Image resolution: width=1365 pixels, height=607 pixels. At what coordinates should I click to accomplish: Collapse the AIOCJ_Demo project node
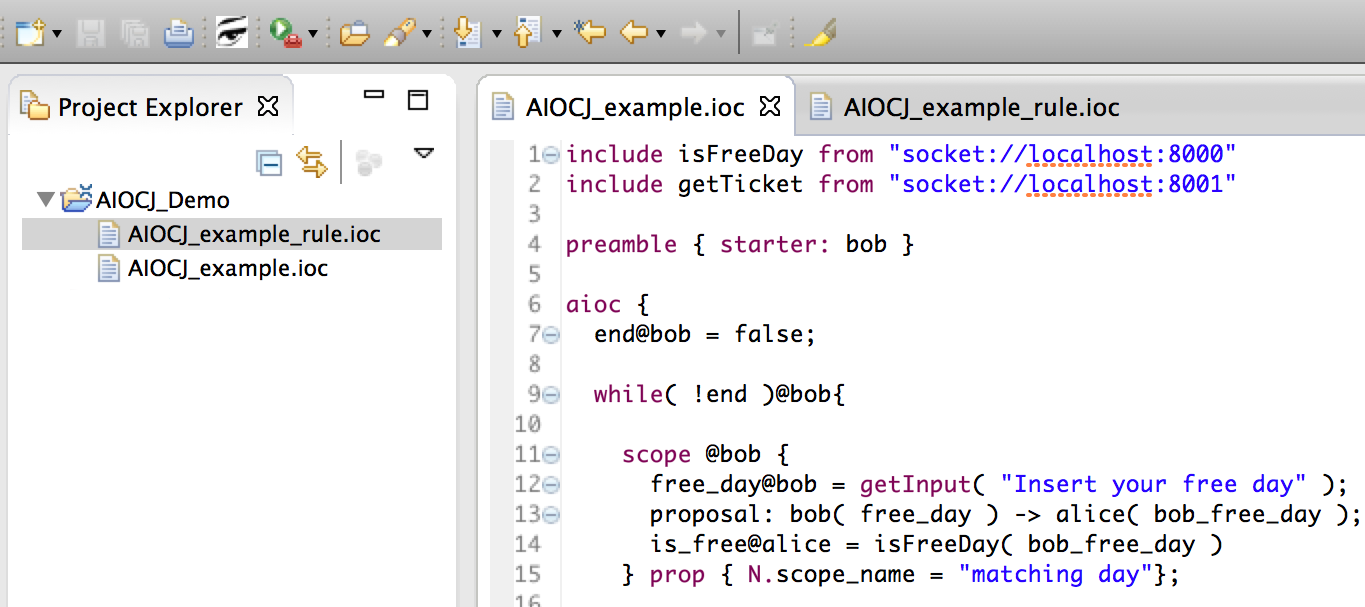tap(46, 199)
